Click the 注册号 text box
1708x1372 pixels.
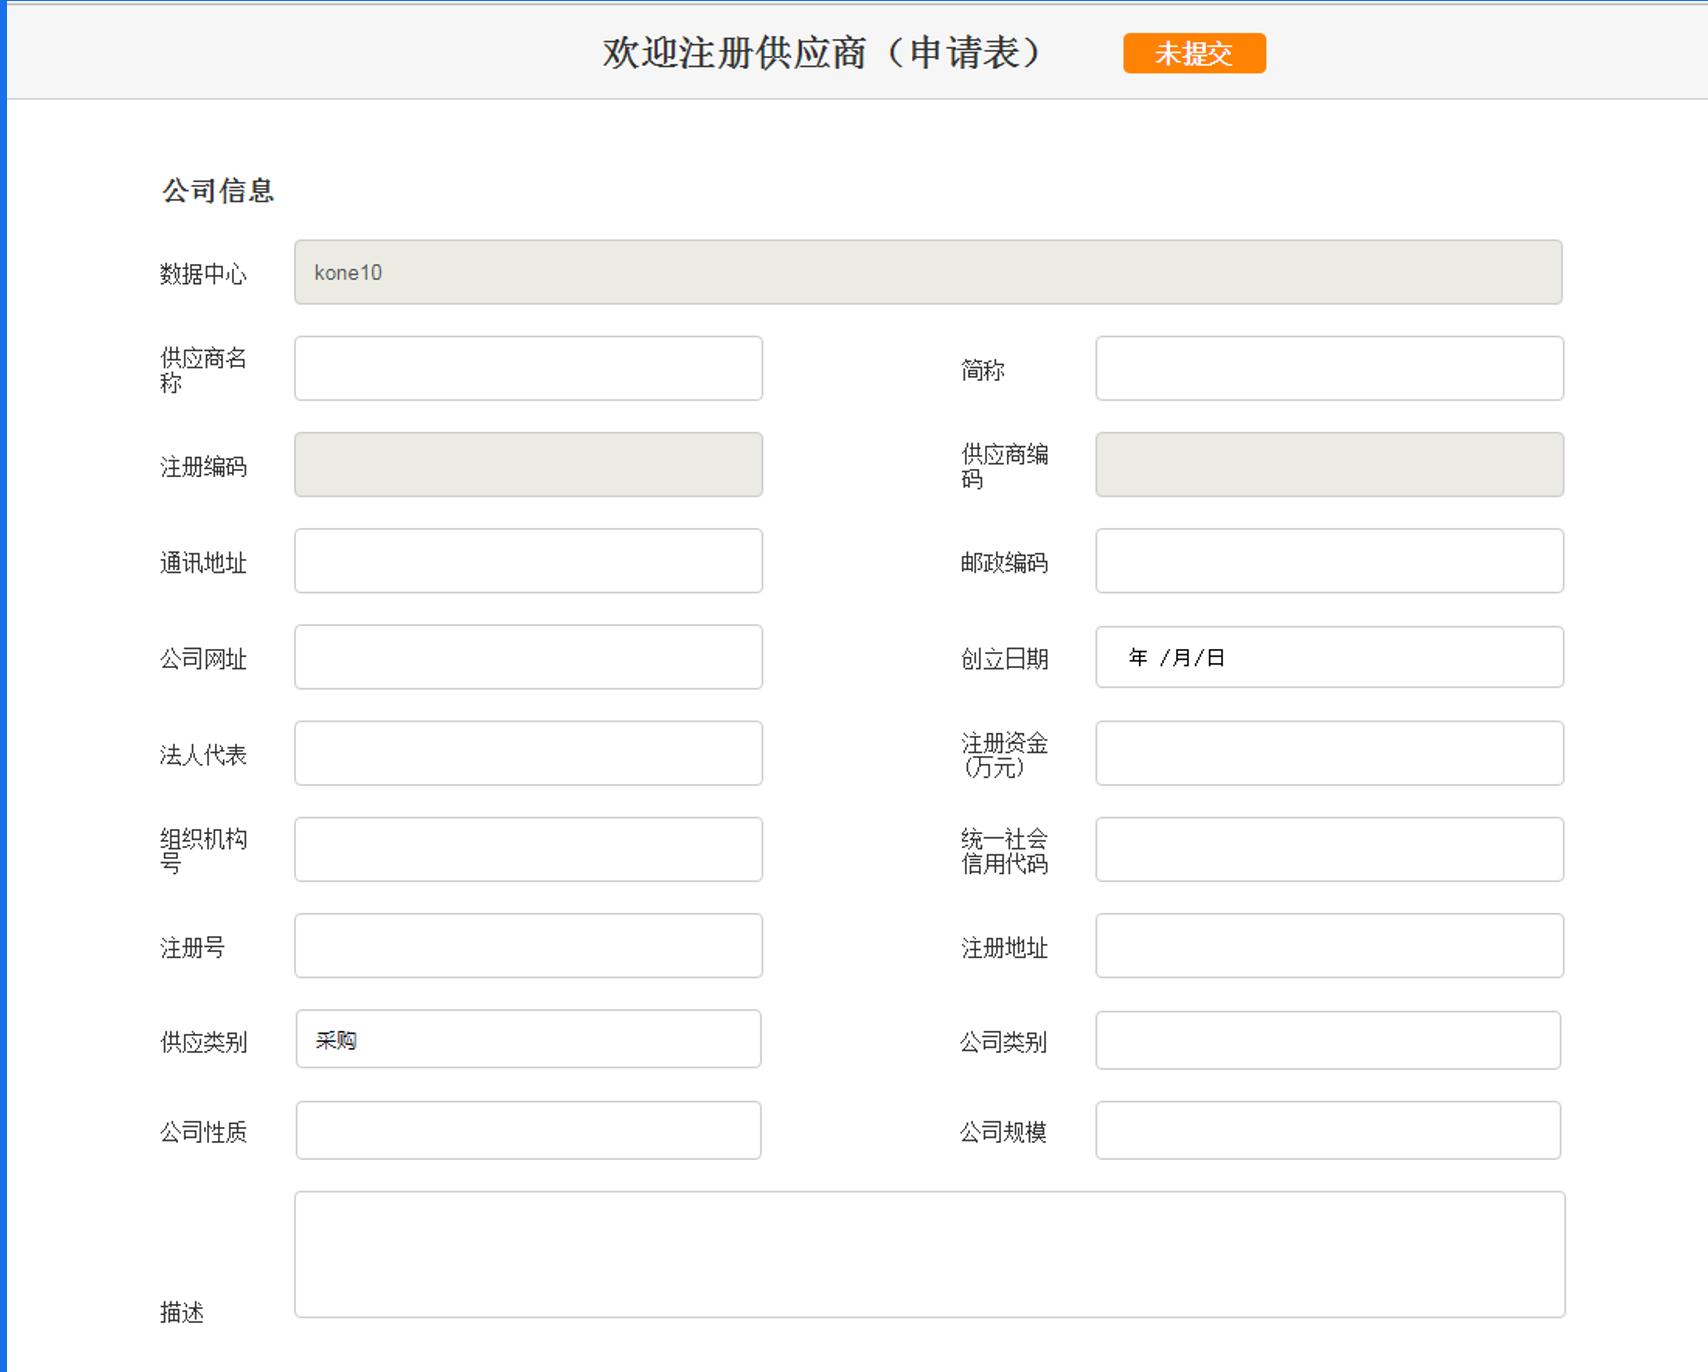(528, 945)
